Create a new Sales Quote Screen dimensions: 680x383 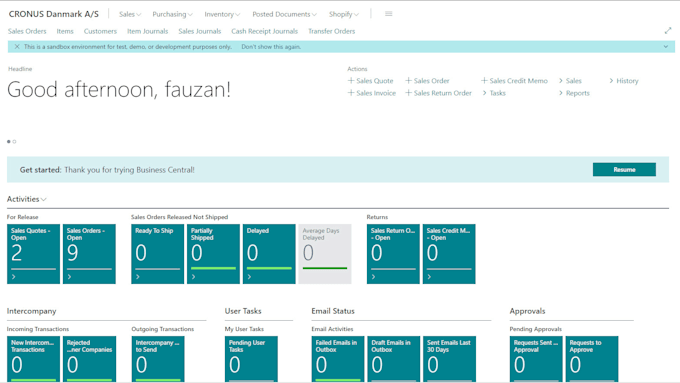[371, 81]
